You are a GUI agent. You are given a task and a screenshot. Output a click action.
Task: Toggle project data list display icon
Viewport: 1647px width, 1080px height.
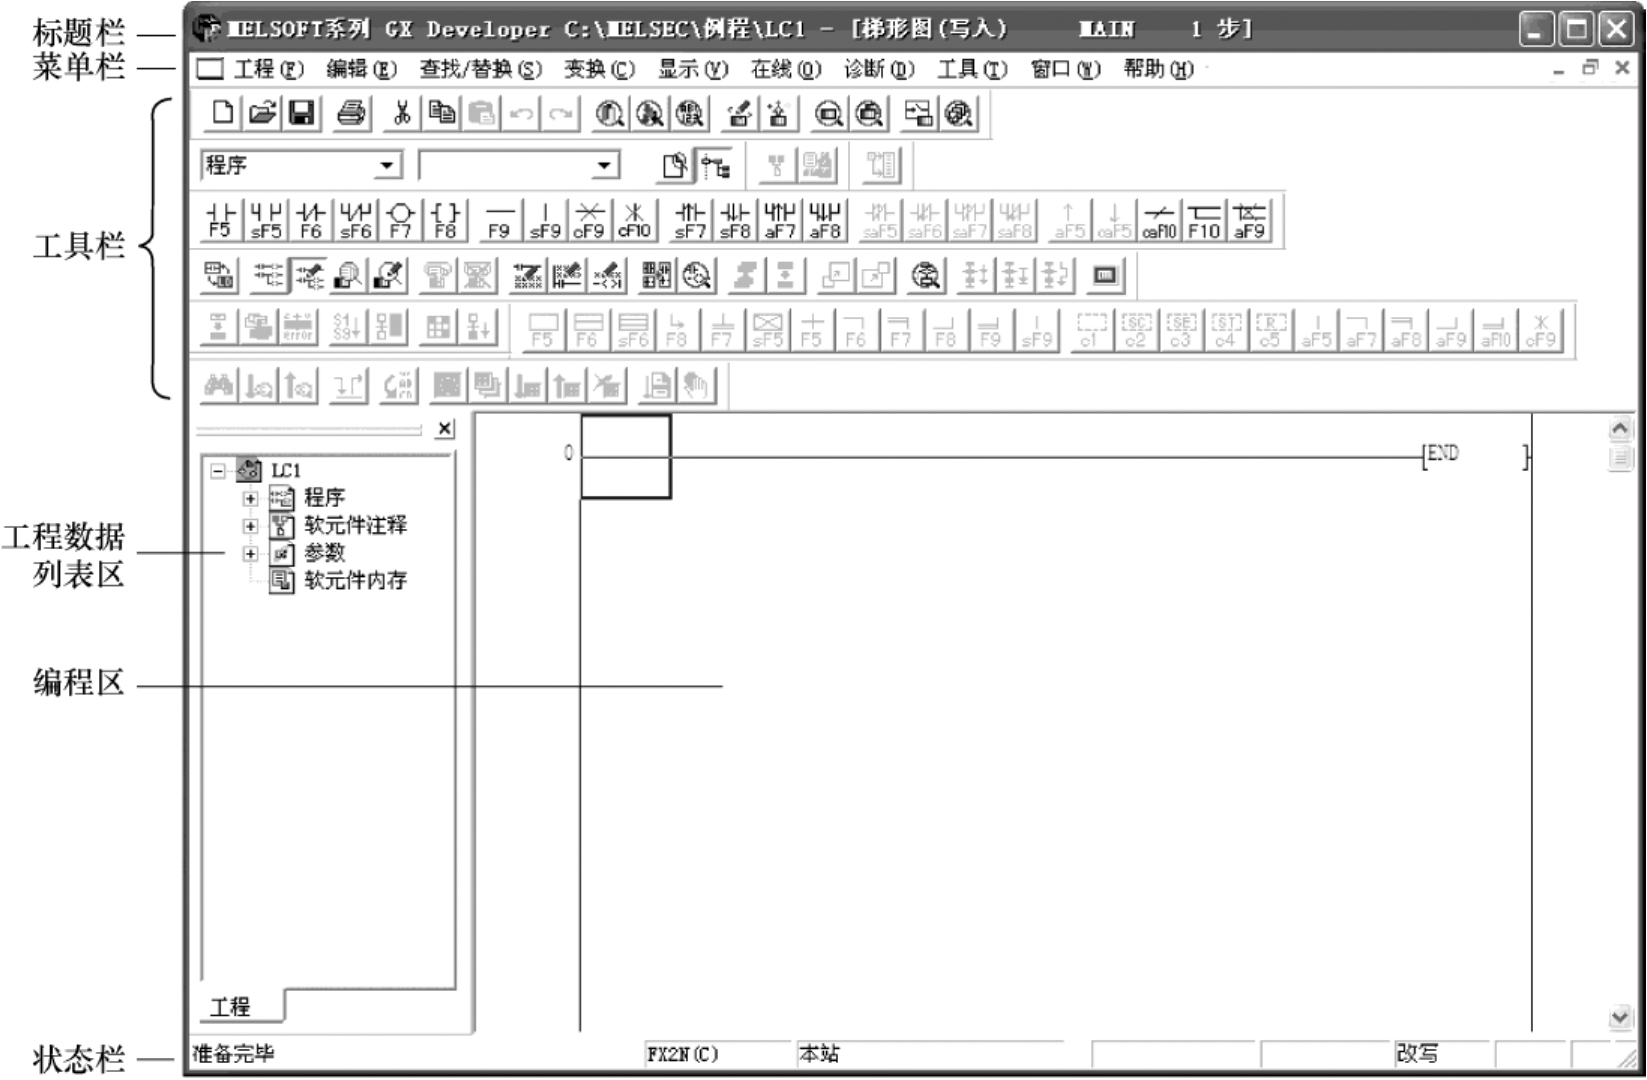[715, 166]
